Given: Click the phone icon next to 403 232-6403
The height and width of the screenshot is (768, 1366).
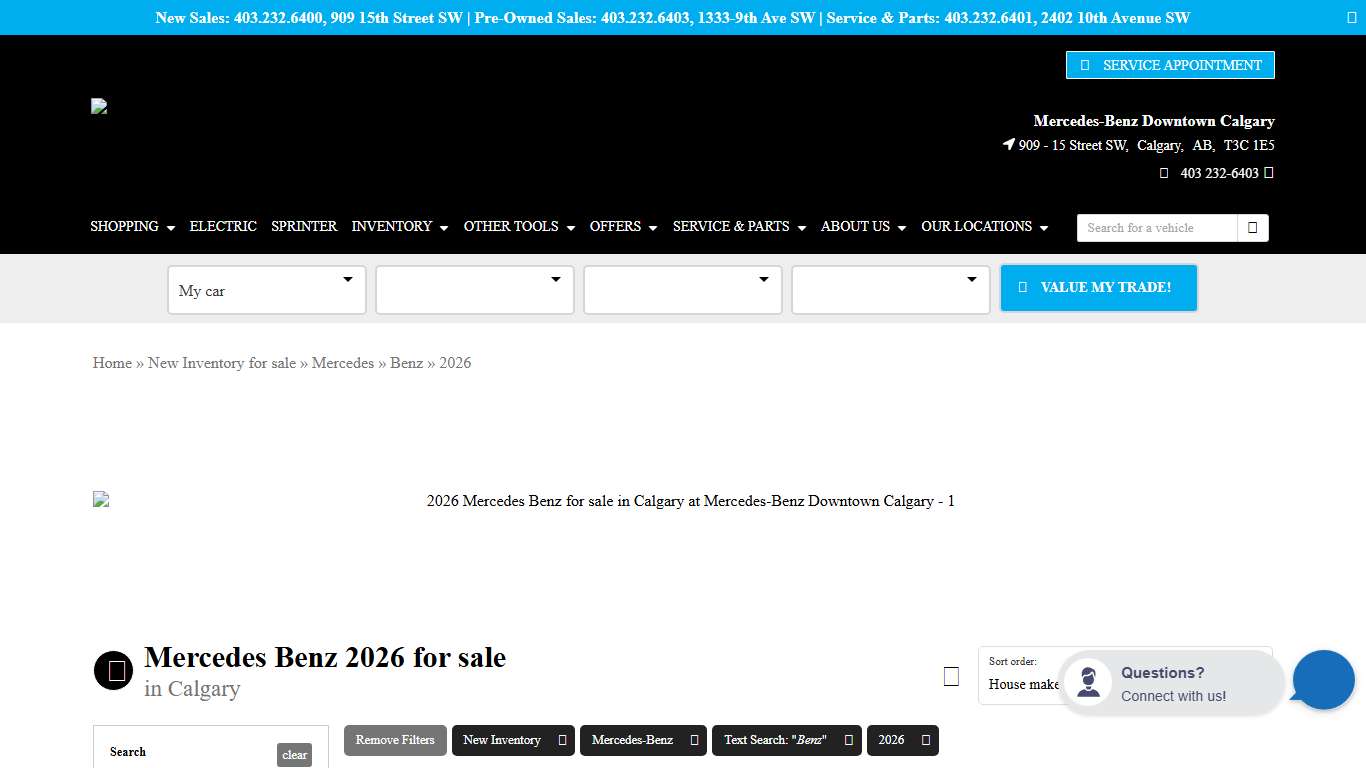Looking at the screenshot, I should click(x=1164, y=173).
